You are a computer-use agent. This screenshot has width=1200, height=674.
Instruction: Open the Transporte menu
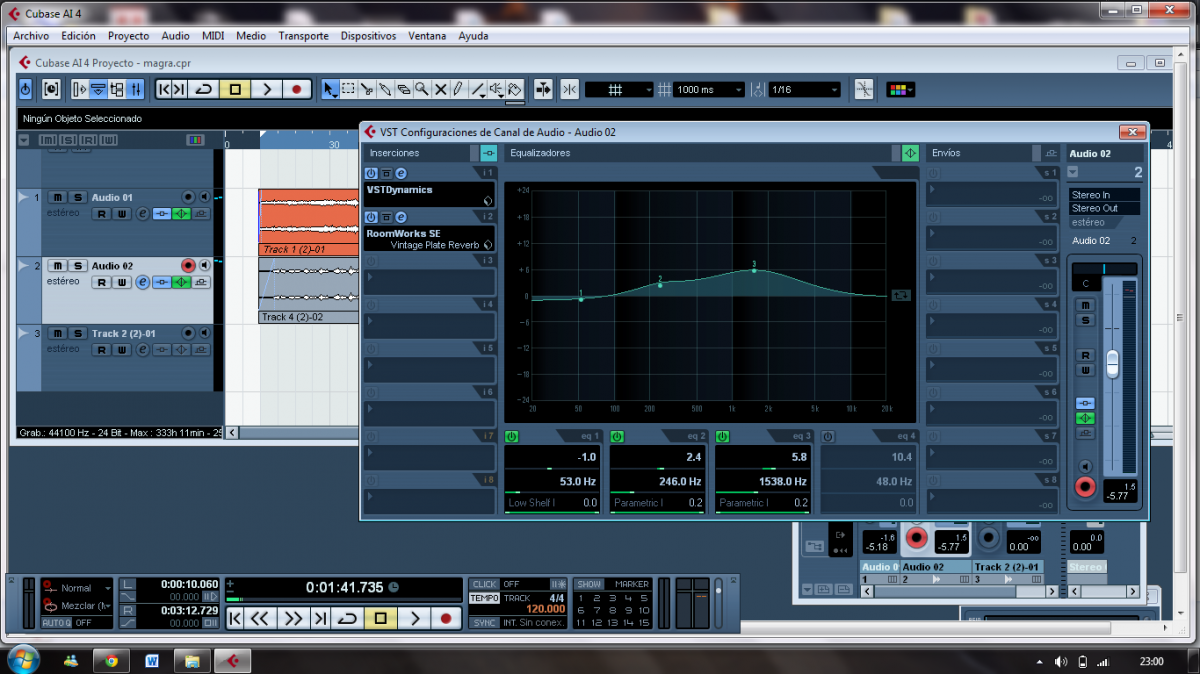click(303, 36)
